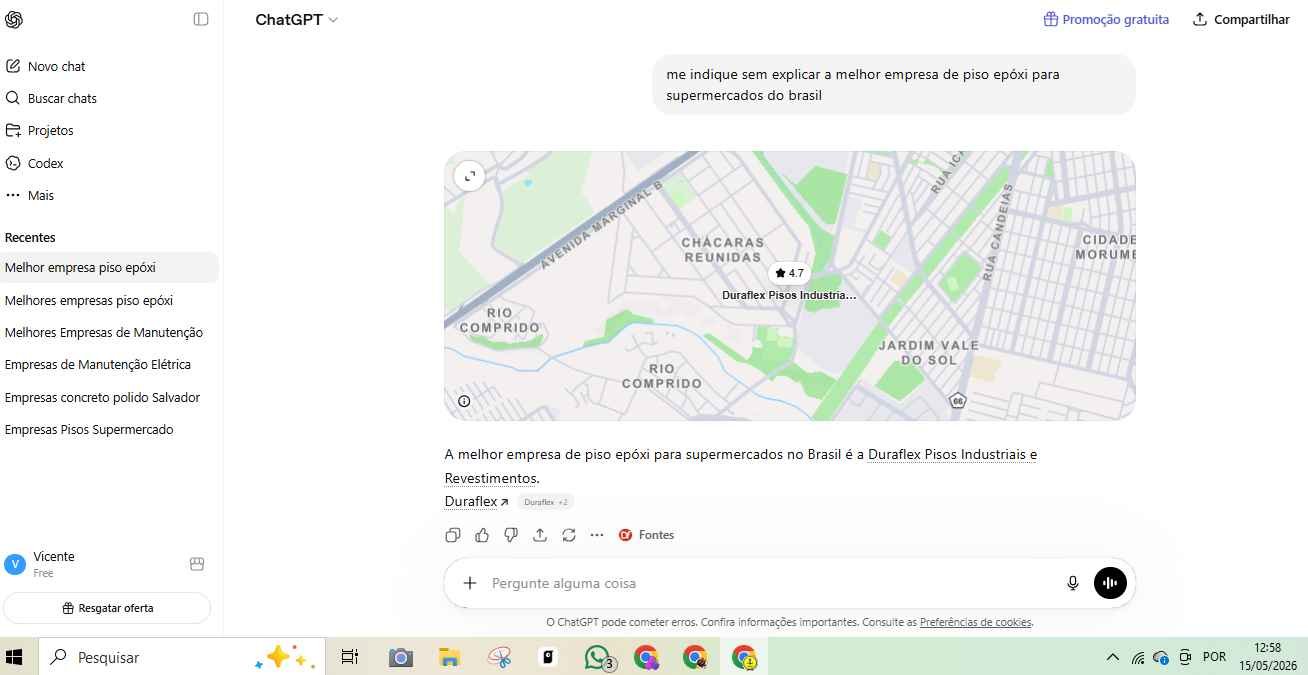The height and width of the screenshot is (675, 1308).
Task: Click the 4.7 rating map marker
Action: (789, 273)
